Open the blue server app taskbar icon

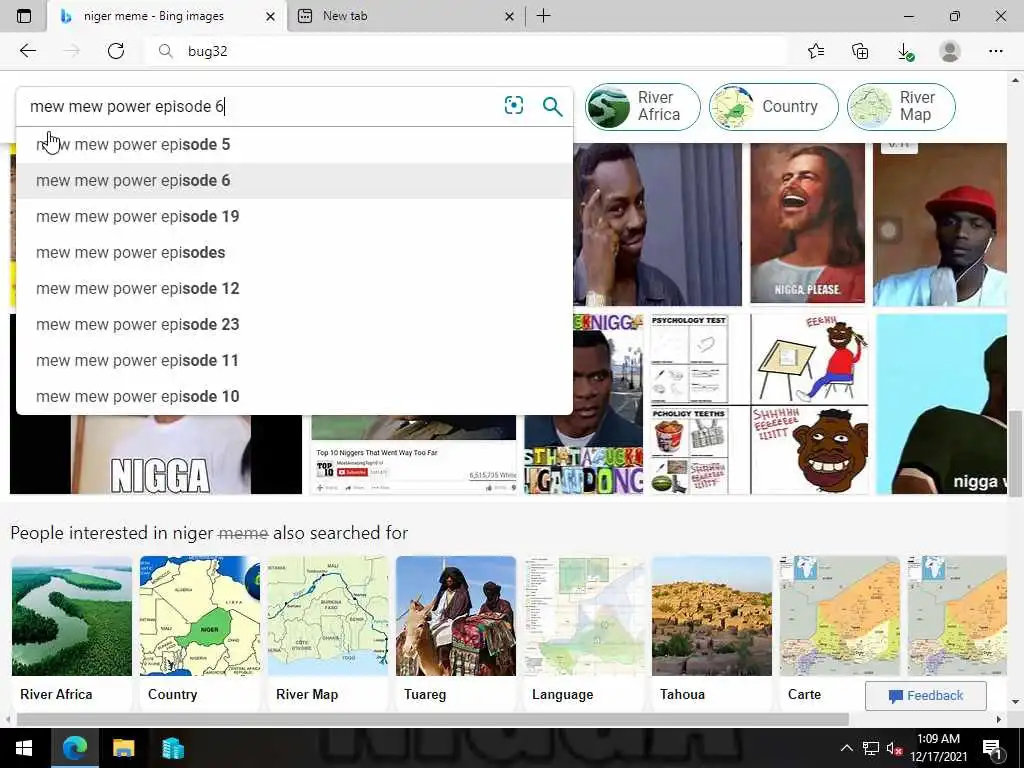[x=172, y=748]
